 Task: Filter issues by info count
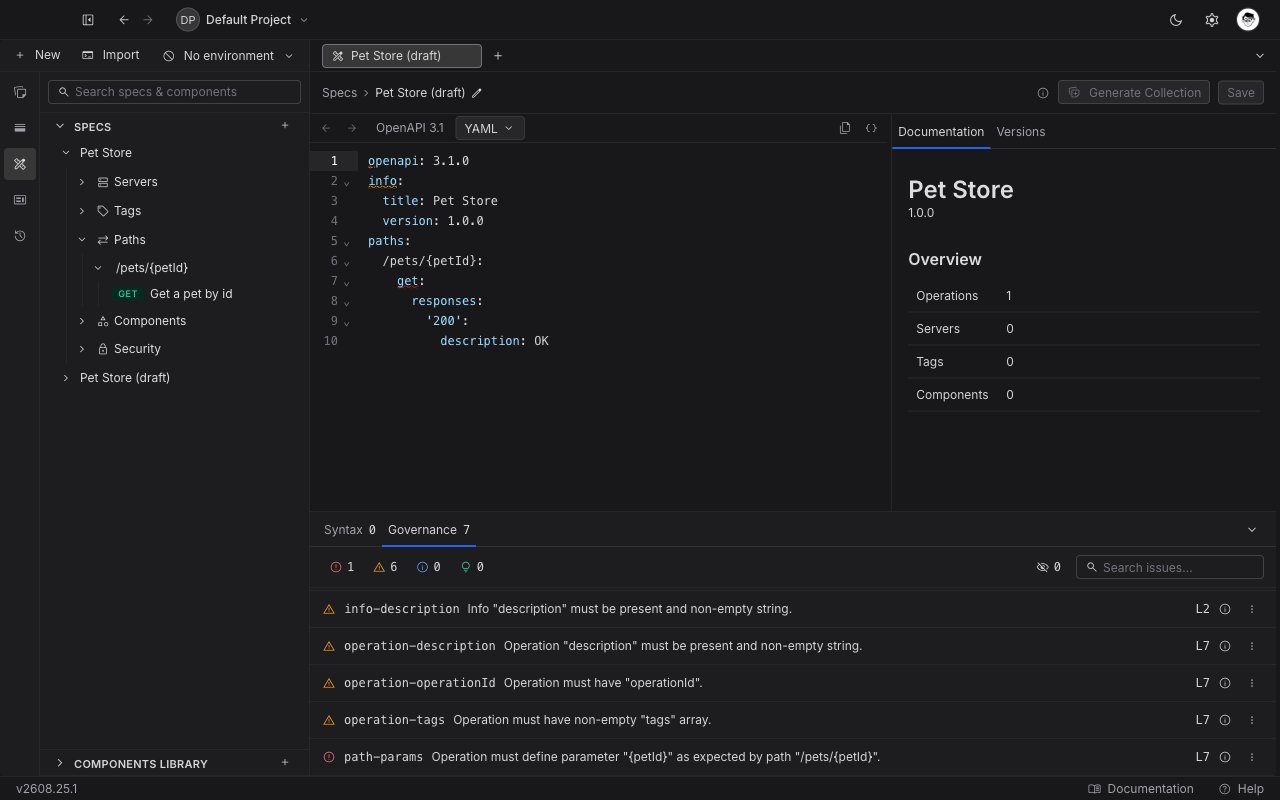coord(429,567)
